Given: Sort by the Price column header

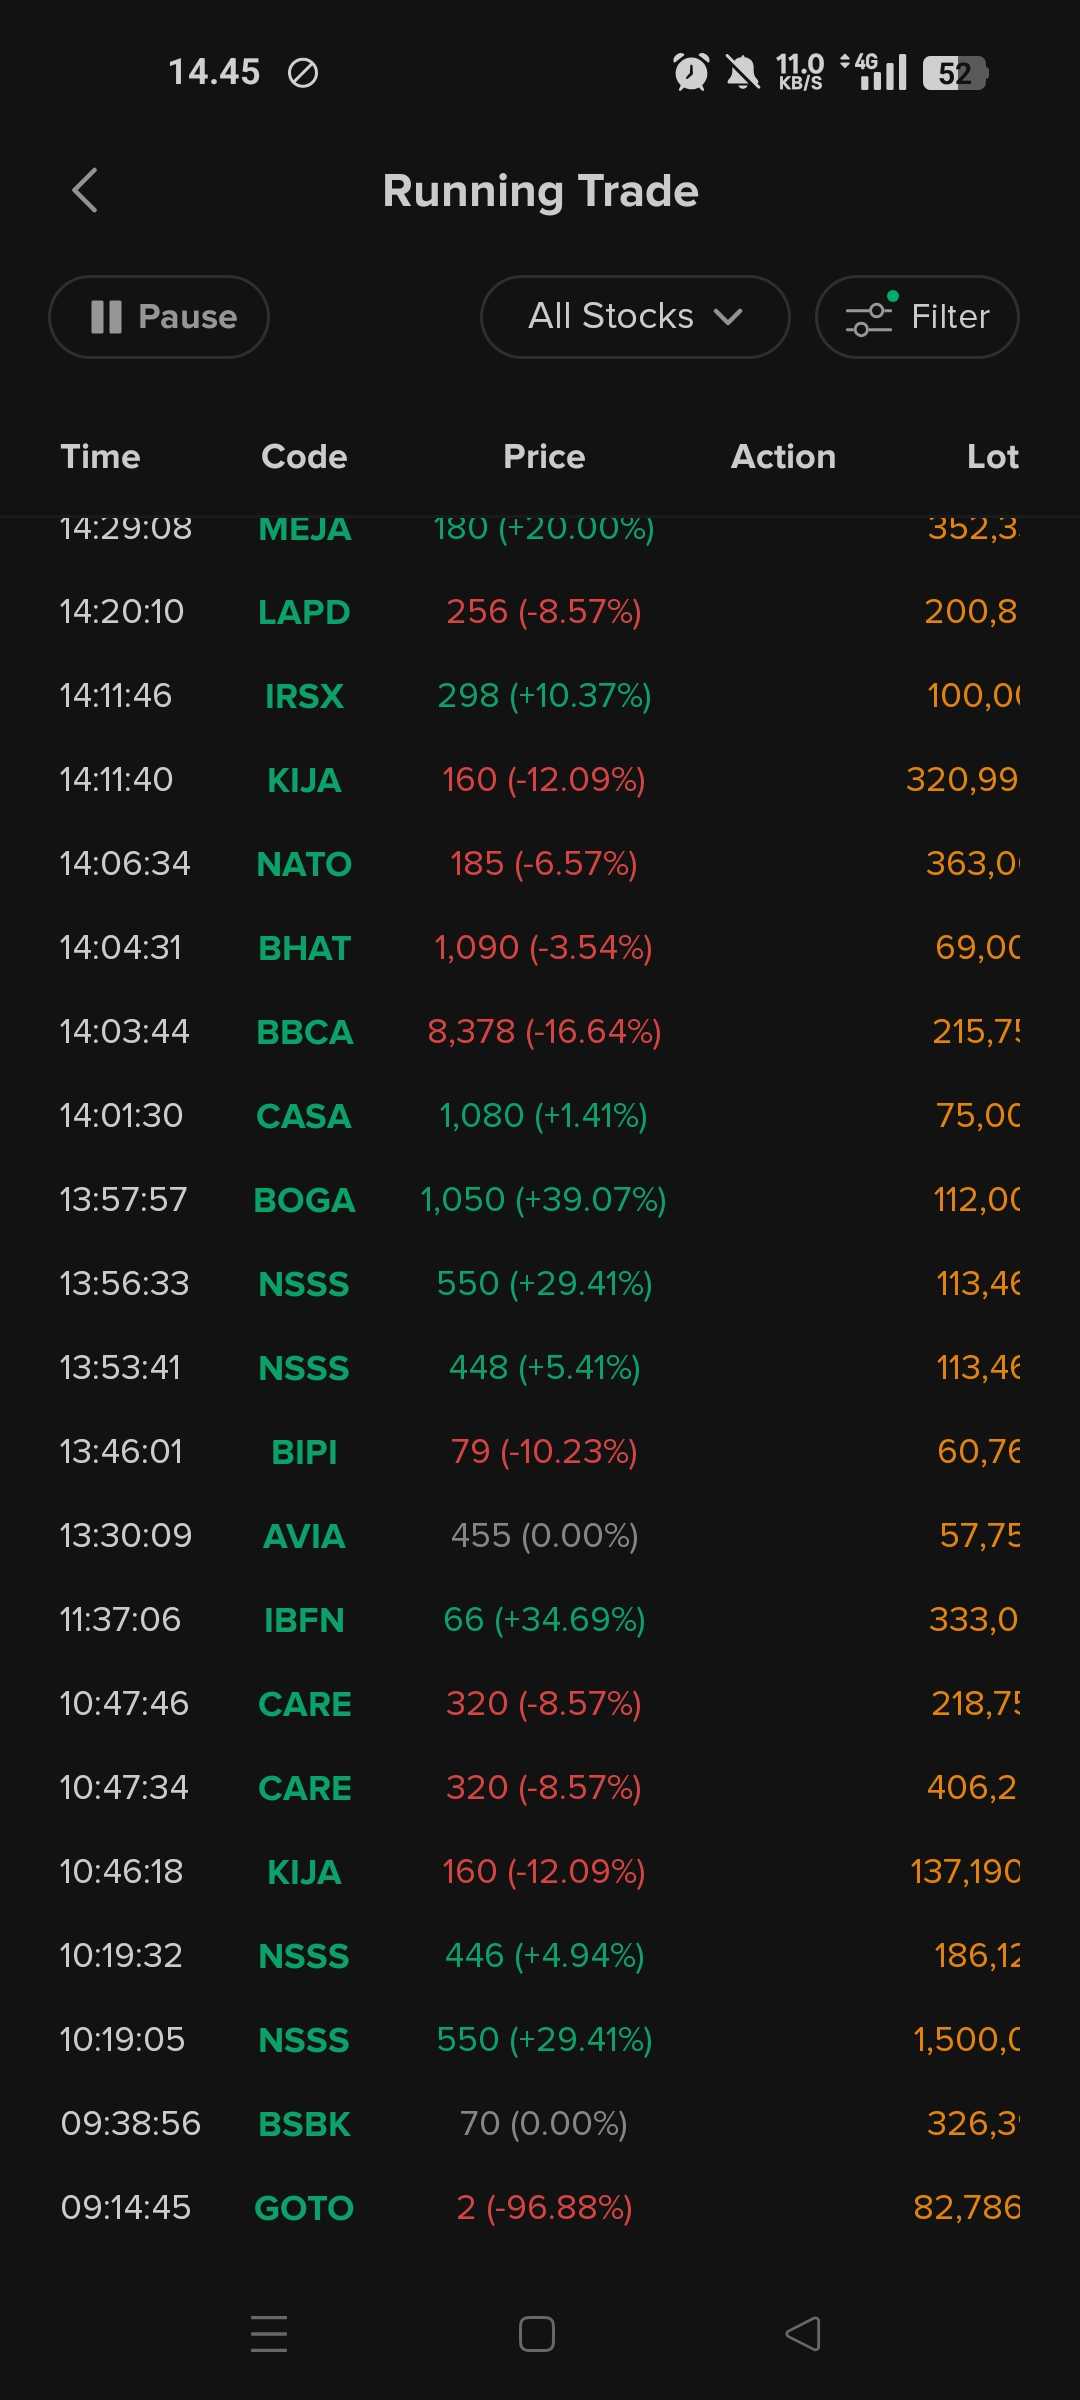Looking at the screenshot, I should click(x=544, y=457).
